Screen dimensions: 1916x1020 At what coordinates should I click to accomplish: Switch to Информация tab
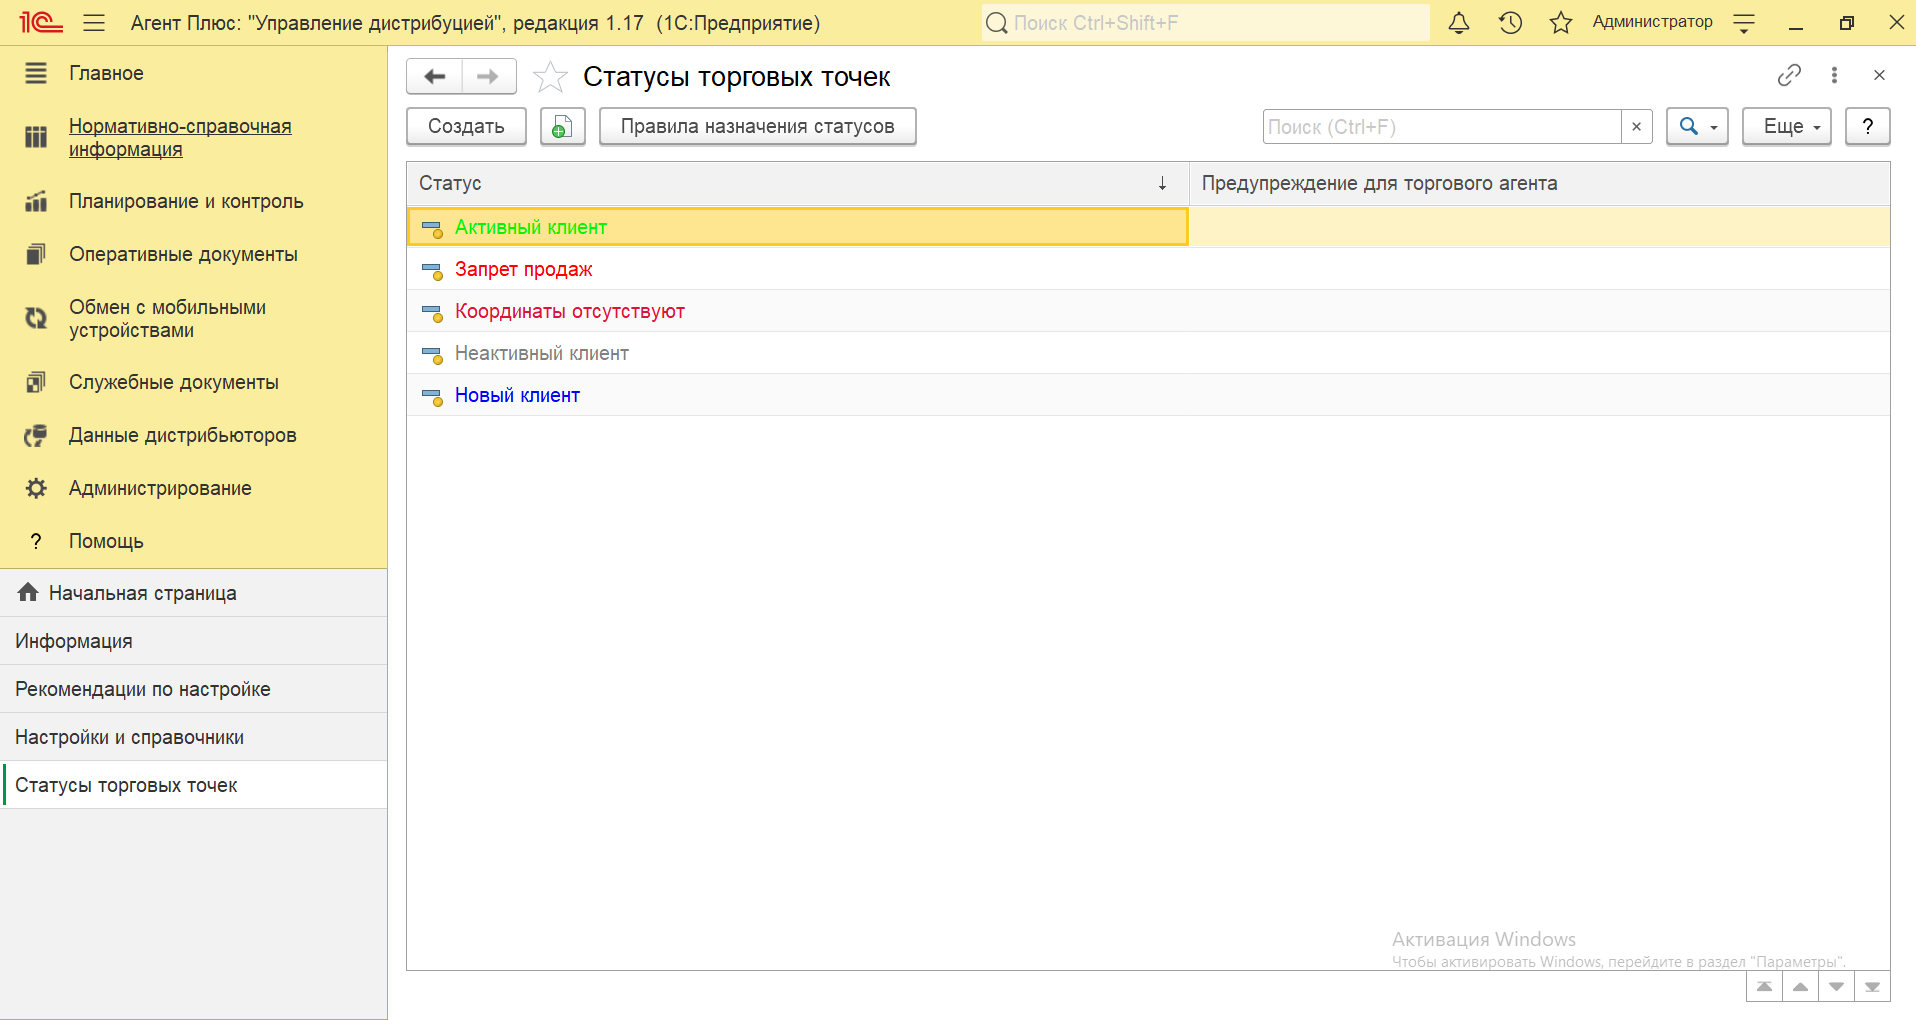[193, 641]
